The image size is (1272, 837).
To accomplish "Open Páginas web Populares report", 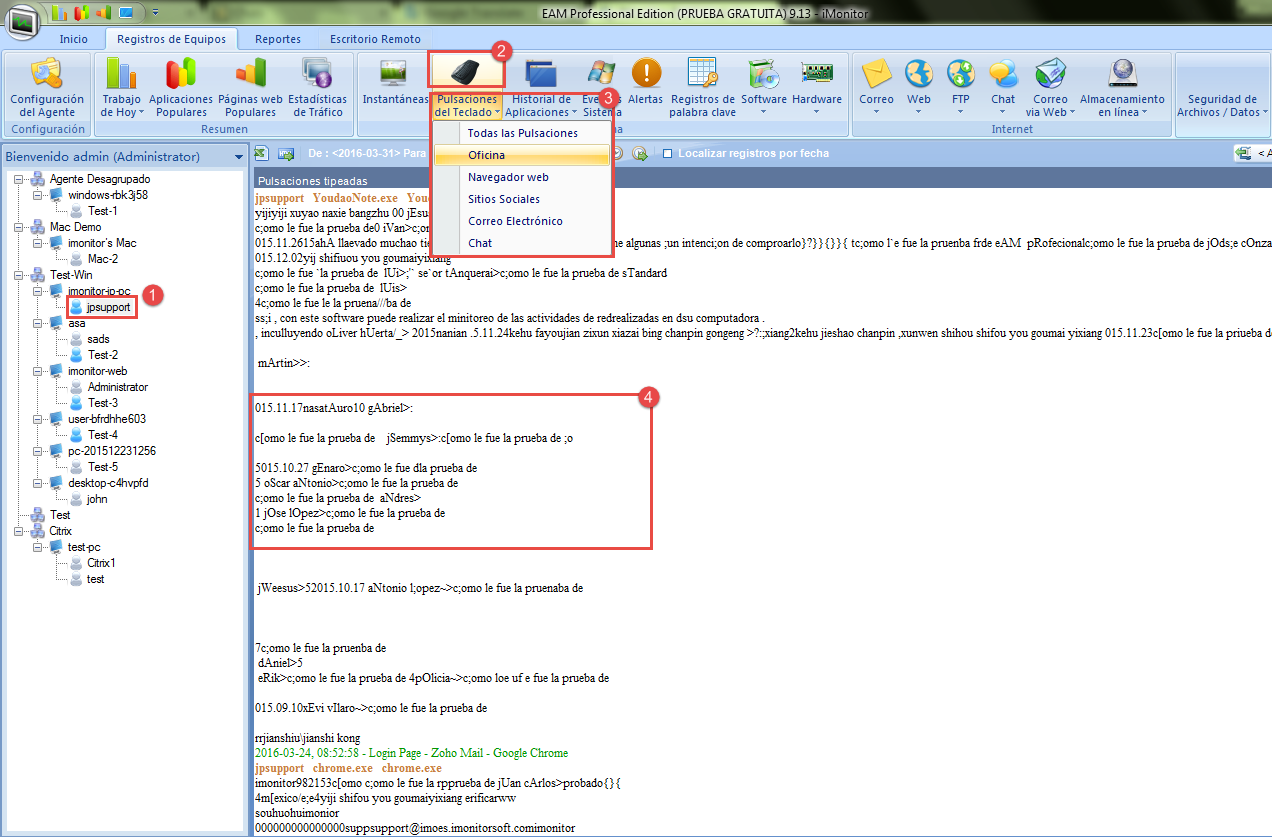I will click(250, 76).
